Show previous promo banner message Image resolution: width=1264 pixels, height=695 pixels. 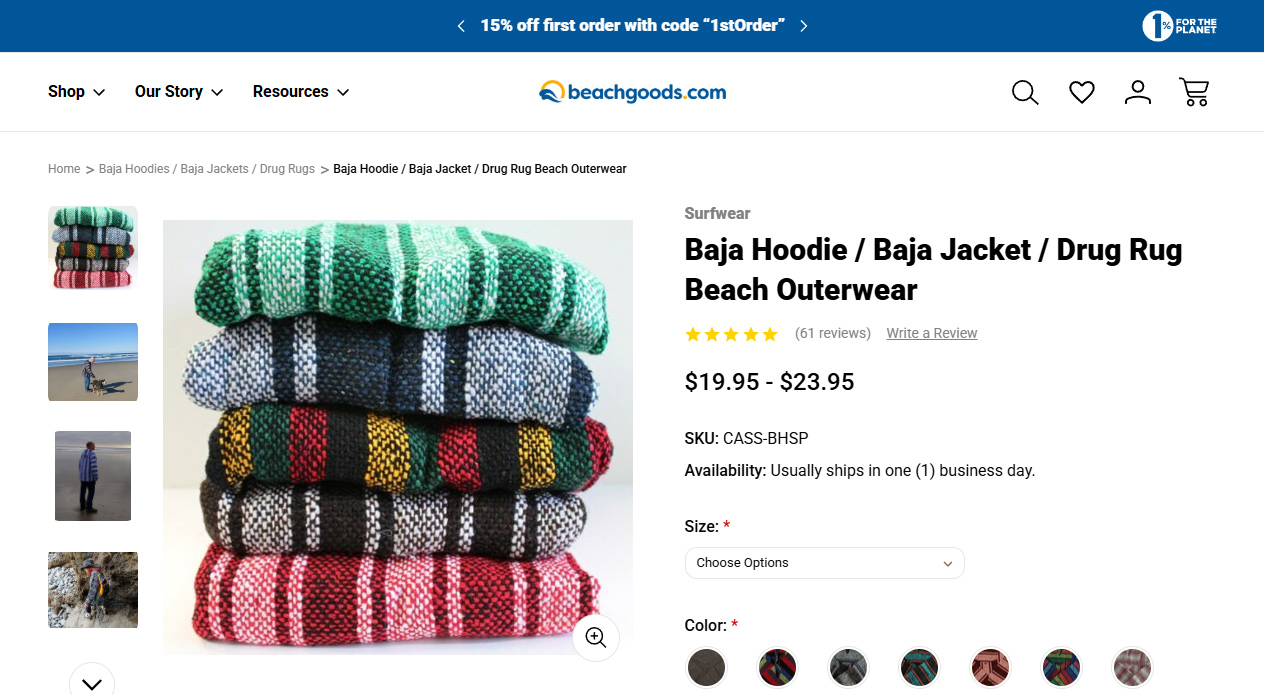(x=461, y=26)
